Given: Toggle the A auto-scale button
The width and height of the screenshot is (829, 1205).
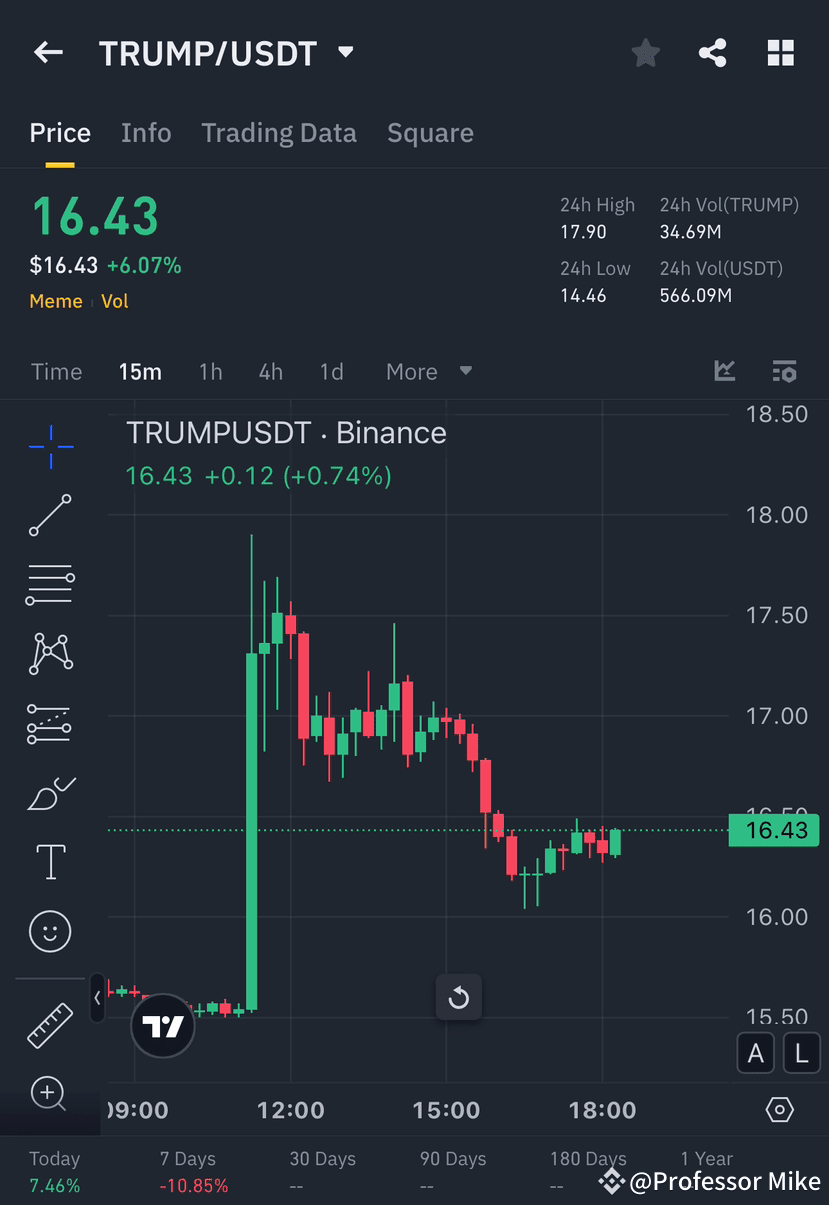Looking at the screenshot, I should 756,1053.
